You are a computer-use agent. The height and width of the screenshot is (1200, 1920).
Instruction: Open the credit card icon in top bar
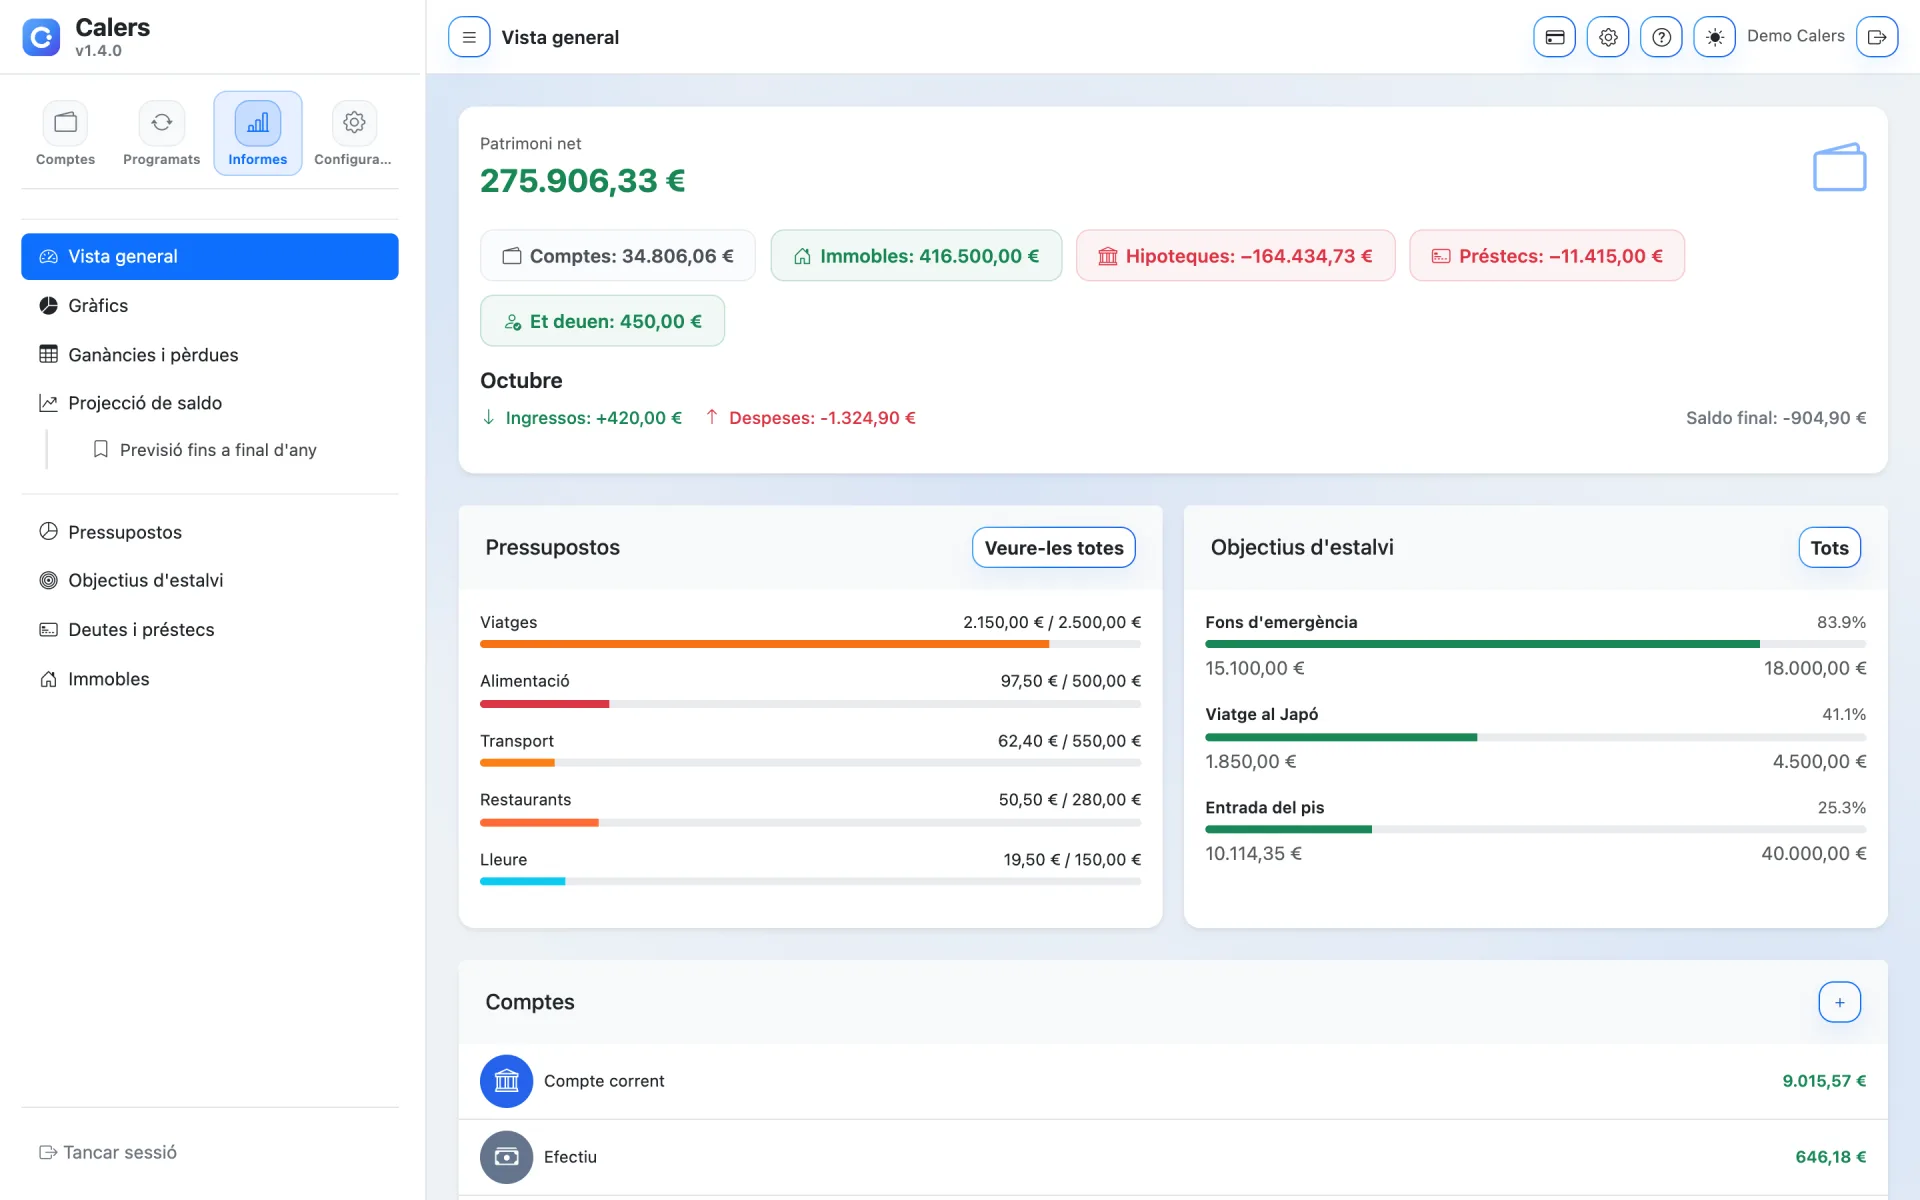(x=1554, y=37)
